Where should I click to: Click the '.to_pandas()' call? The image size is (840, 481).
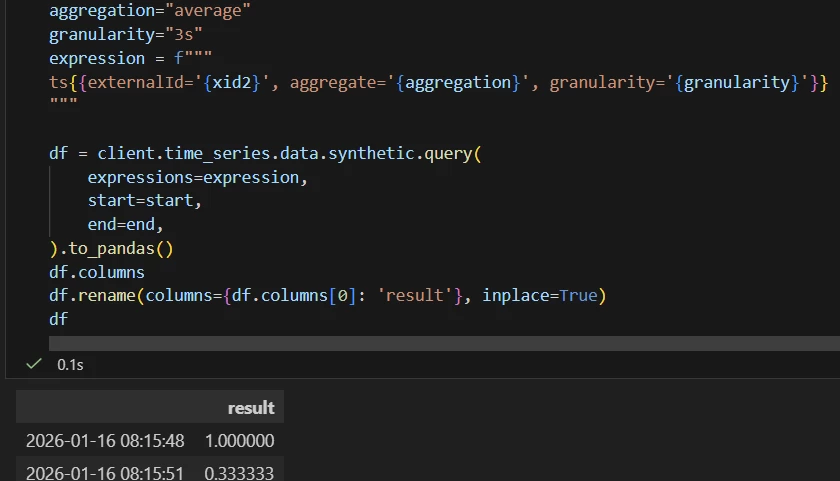117,249
